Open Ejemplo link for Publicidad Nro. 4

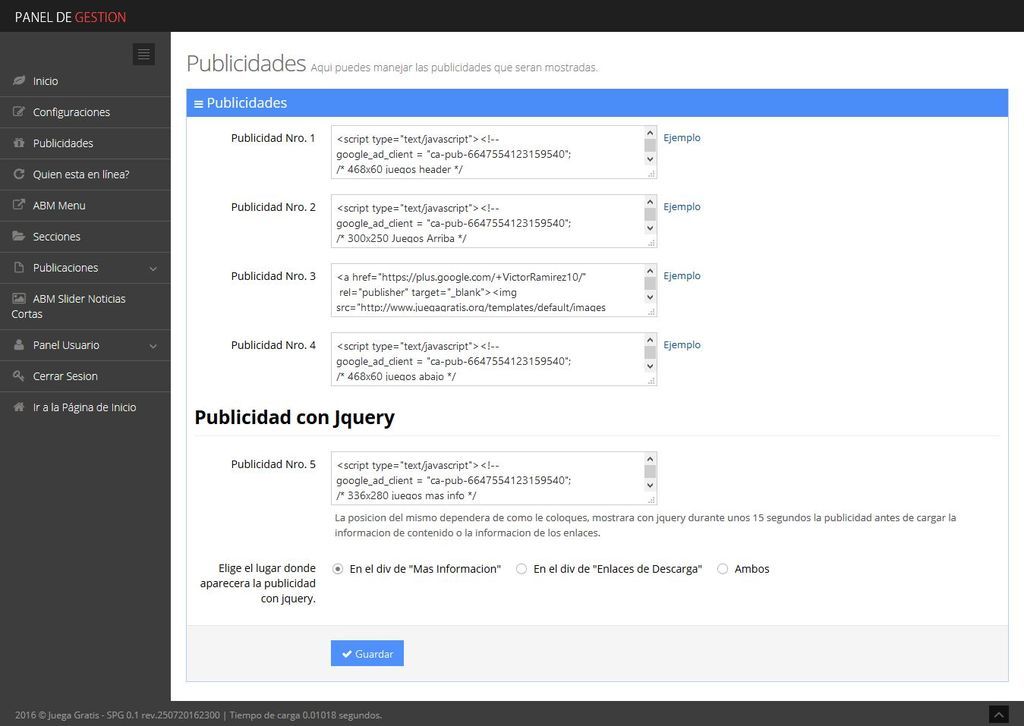pyautogui.click(x=682, y=345)
